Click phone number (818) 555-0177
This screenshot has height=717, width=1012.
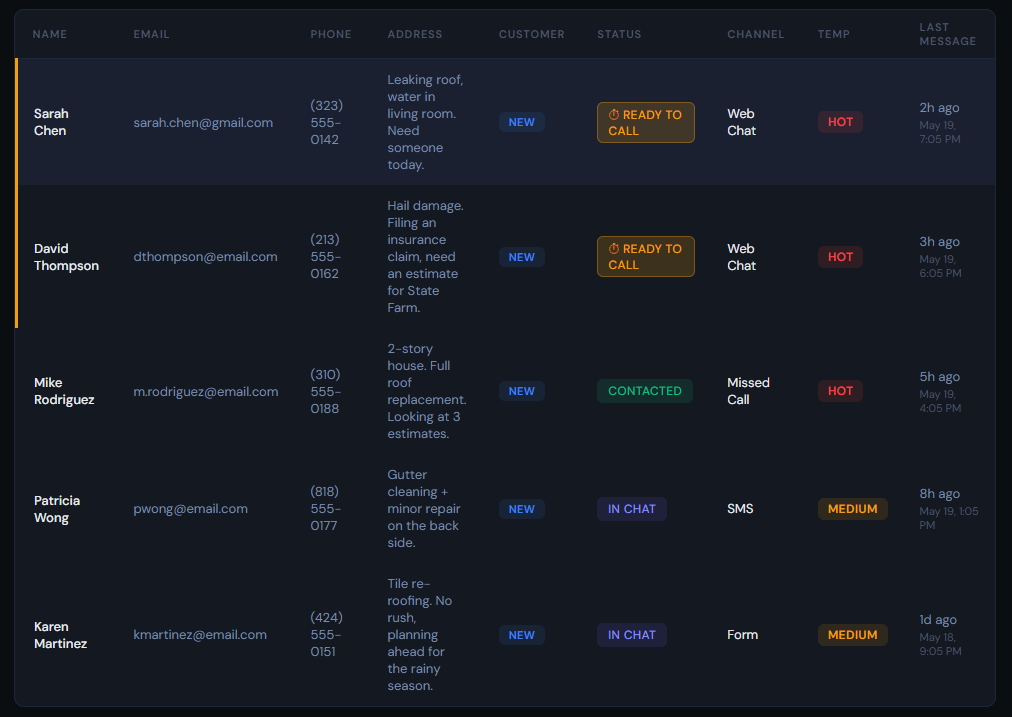tap(325, 509)
